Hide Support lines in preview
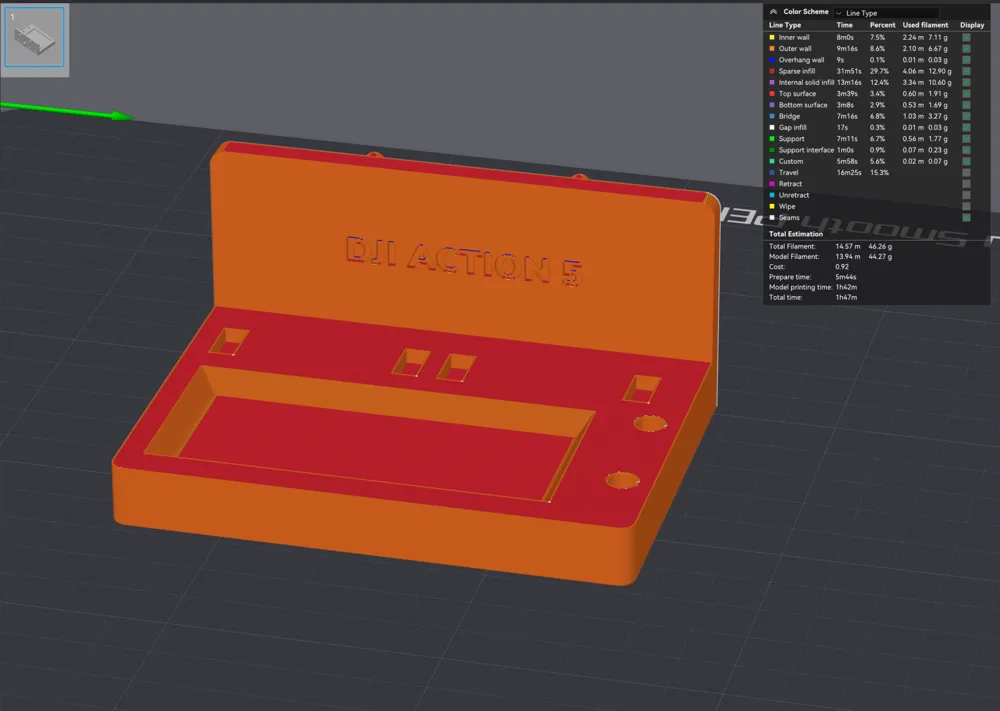 pos(966,139)
